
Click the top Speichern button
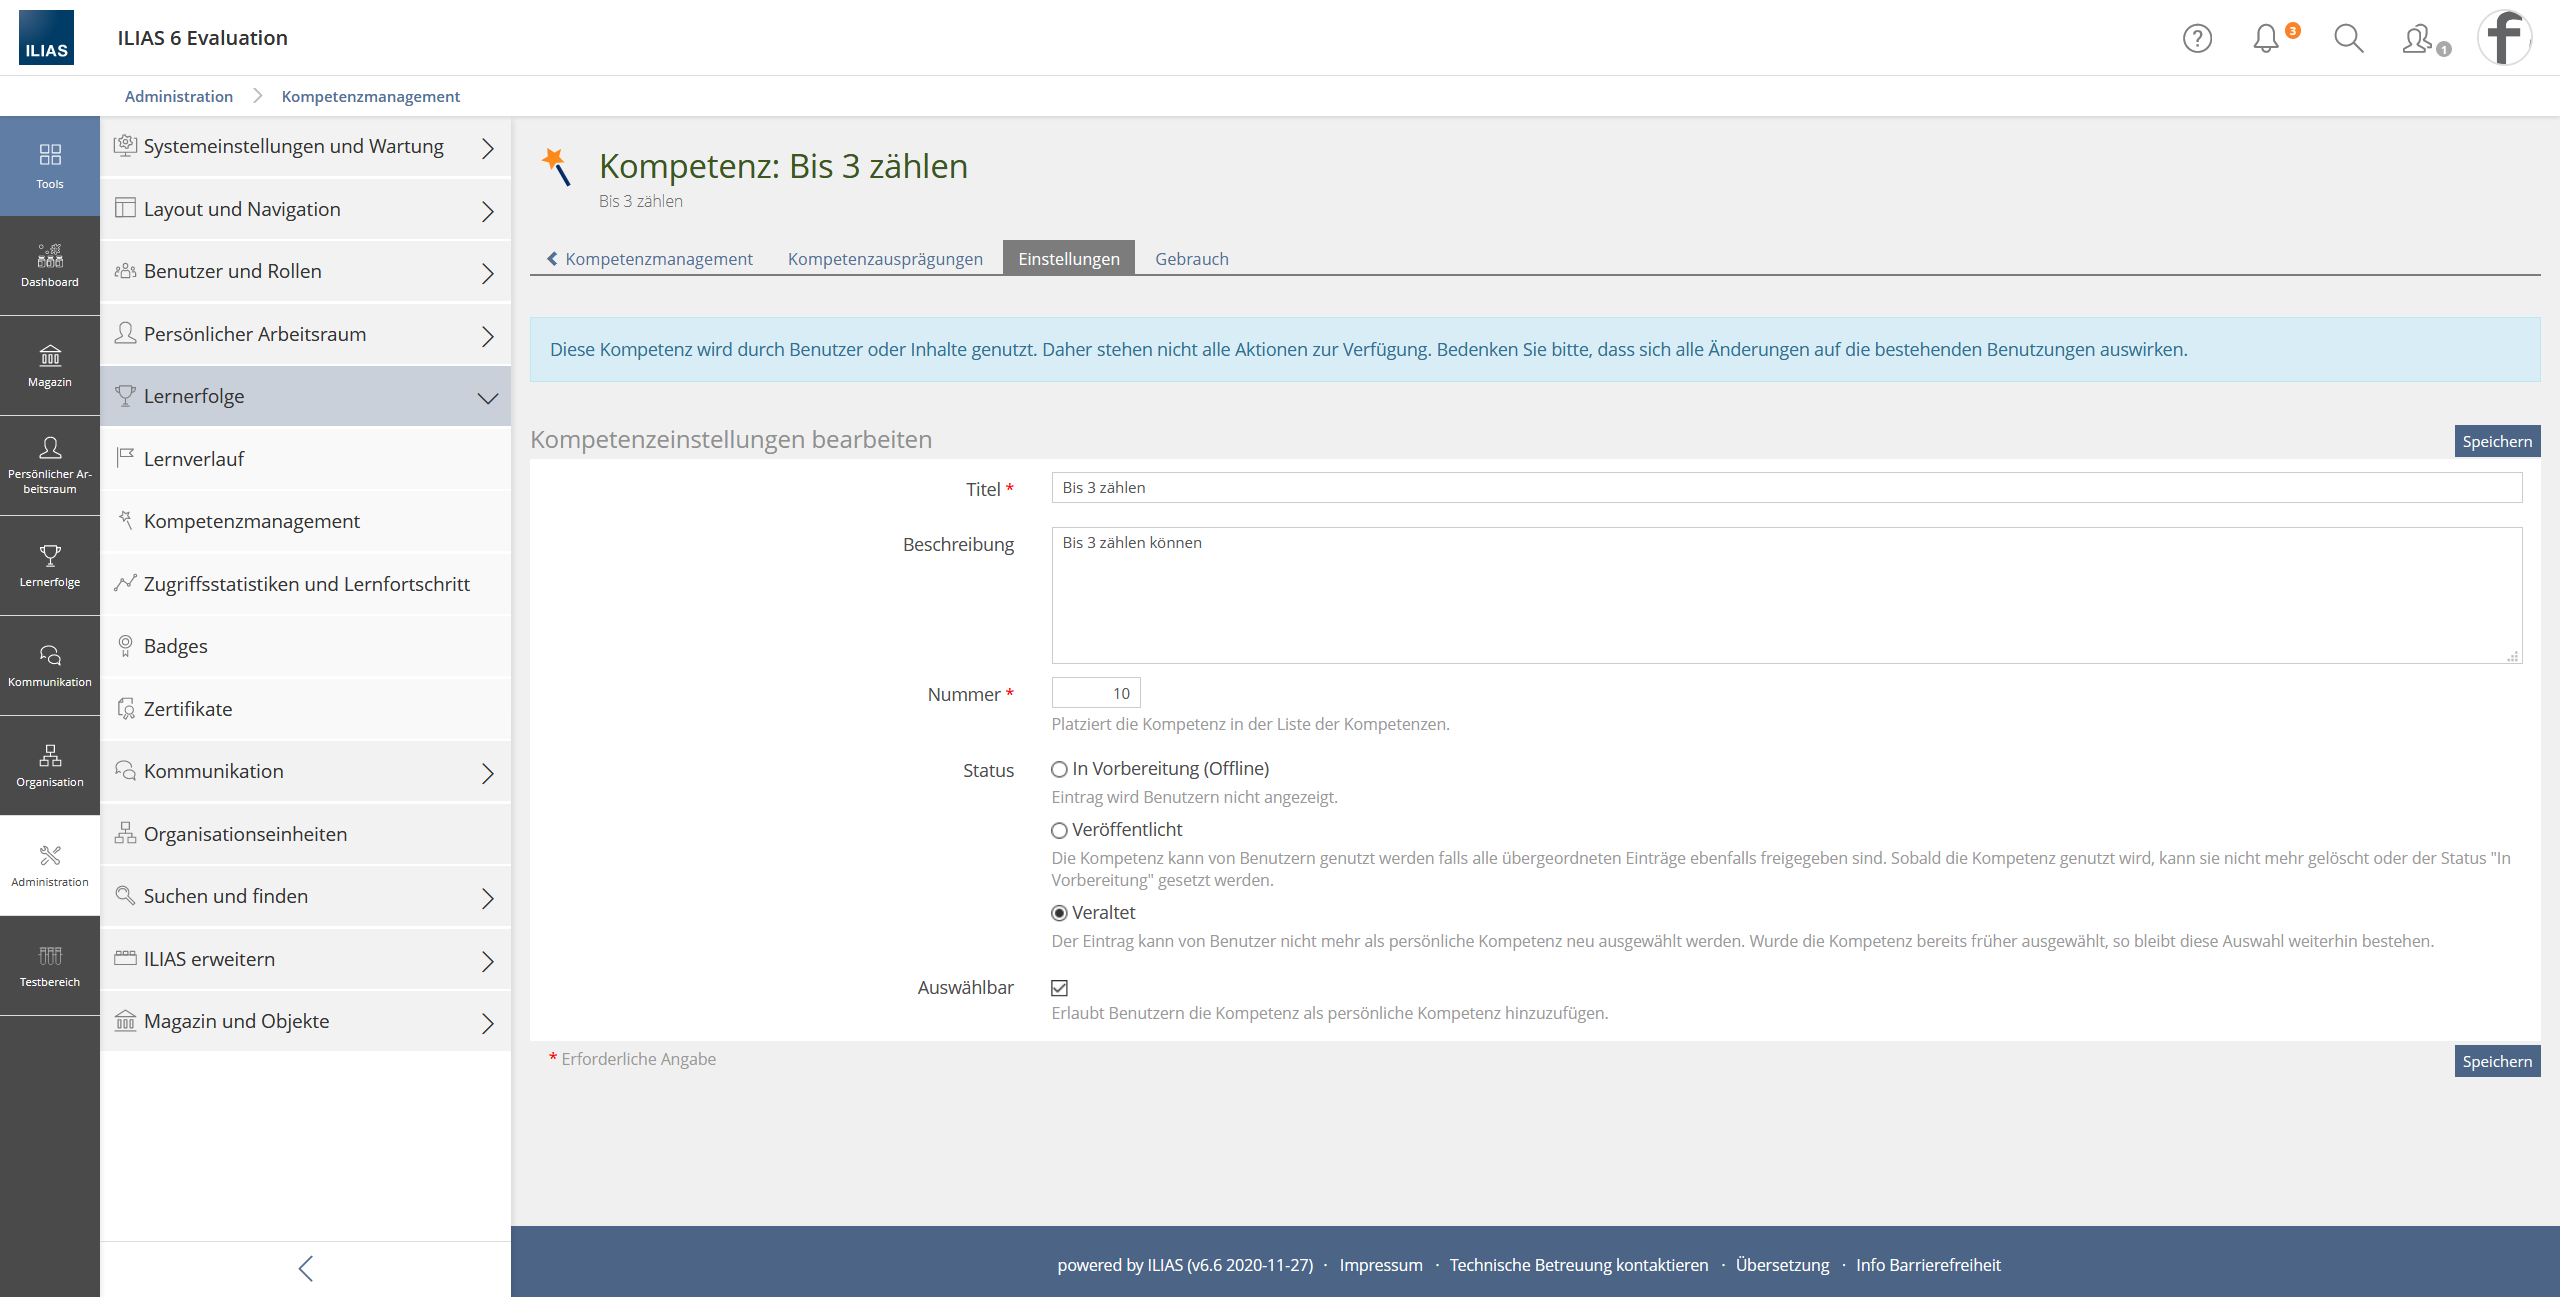point(2496,441)
